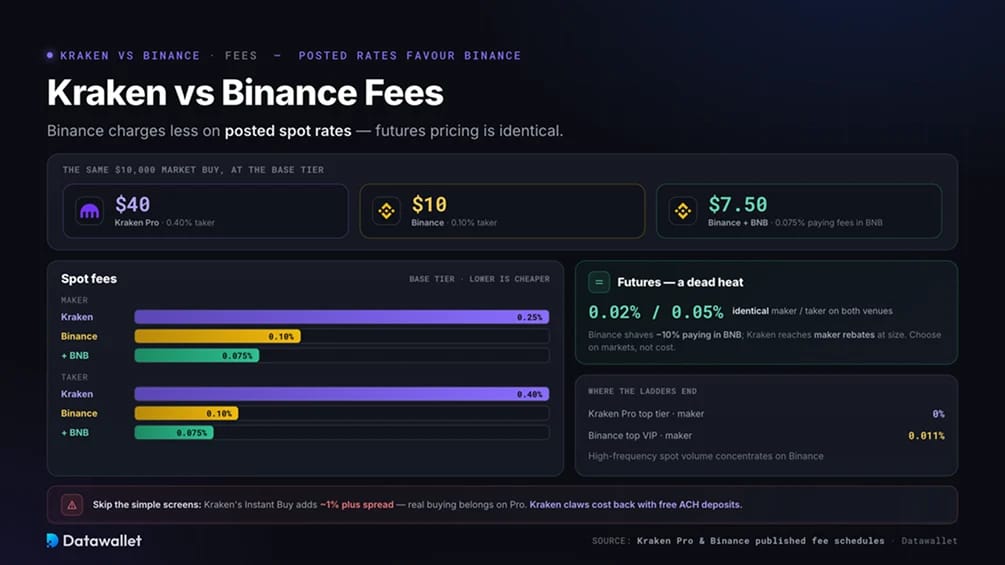
Task: Click the Kraken Pro purple logo icon
Action: click(x=89, y=211)
